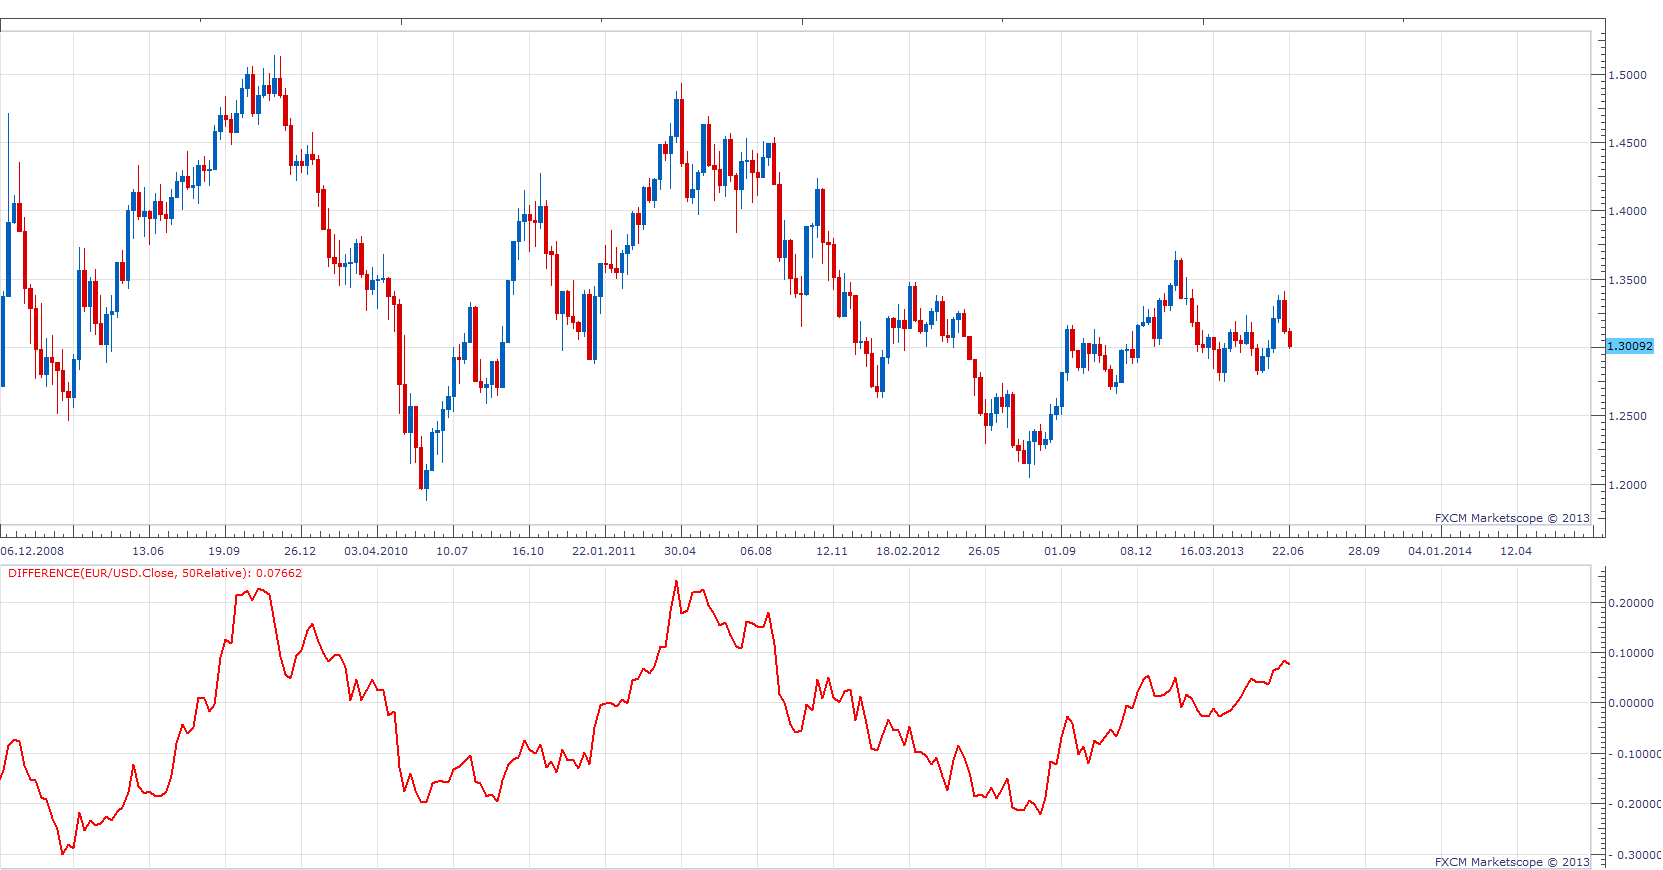Viewport: 1663px width, 870px height.
Task: Click the 12.11 date label
Action: coord(832,551)
